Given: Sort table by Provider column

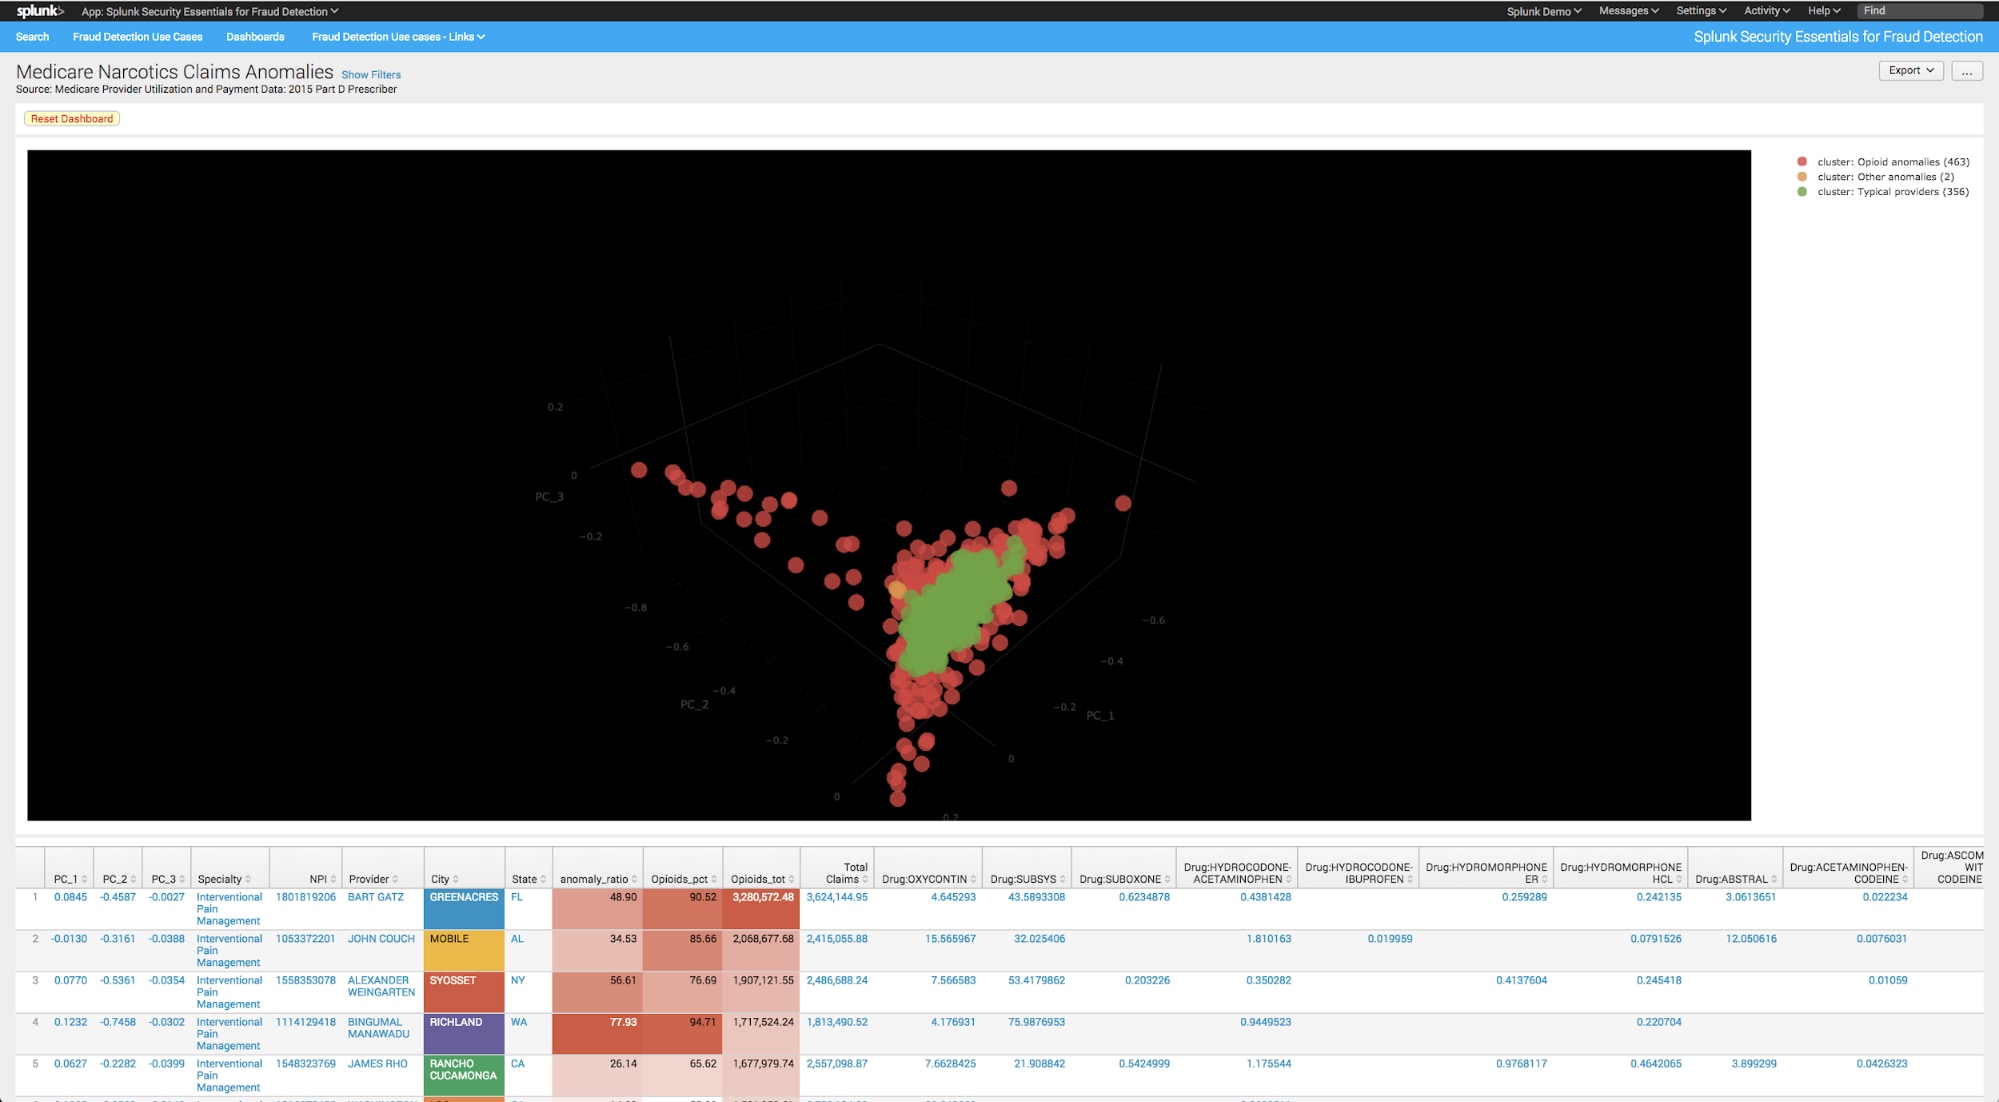Looking at the screenshot, I should click(x=373, y=879).
